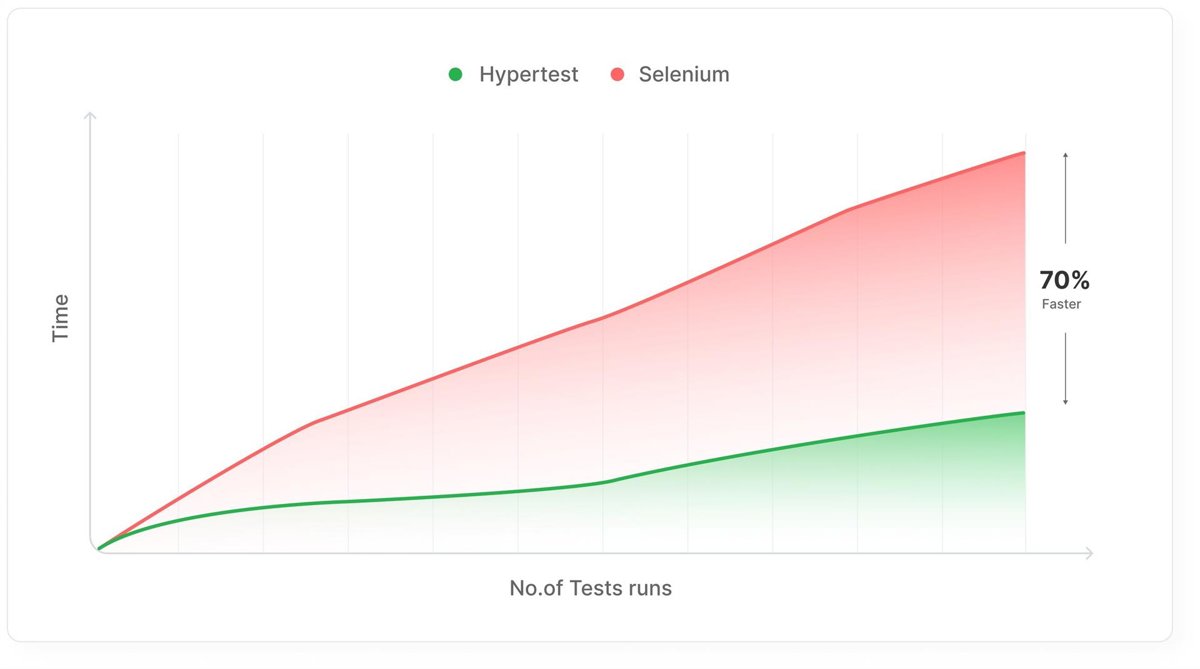Click the bold 70% text

(1064, 281)
